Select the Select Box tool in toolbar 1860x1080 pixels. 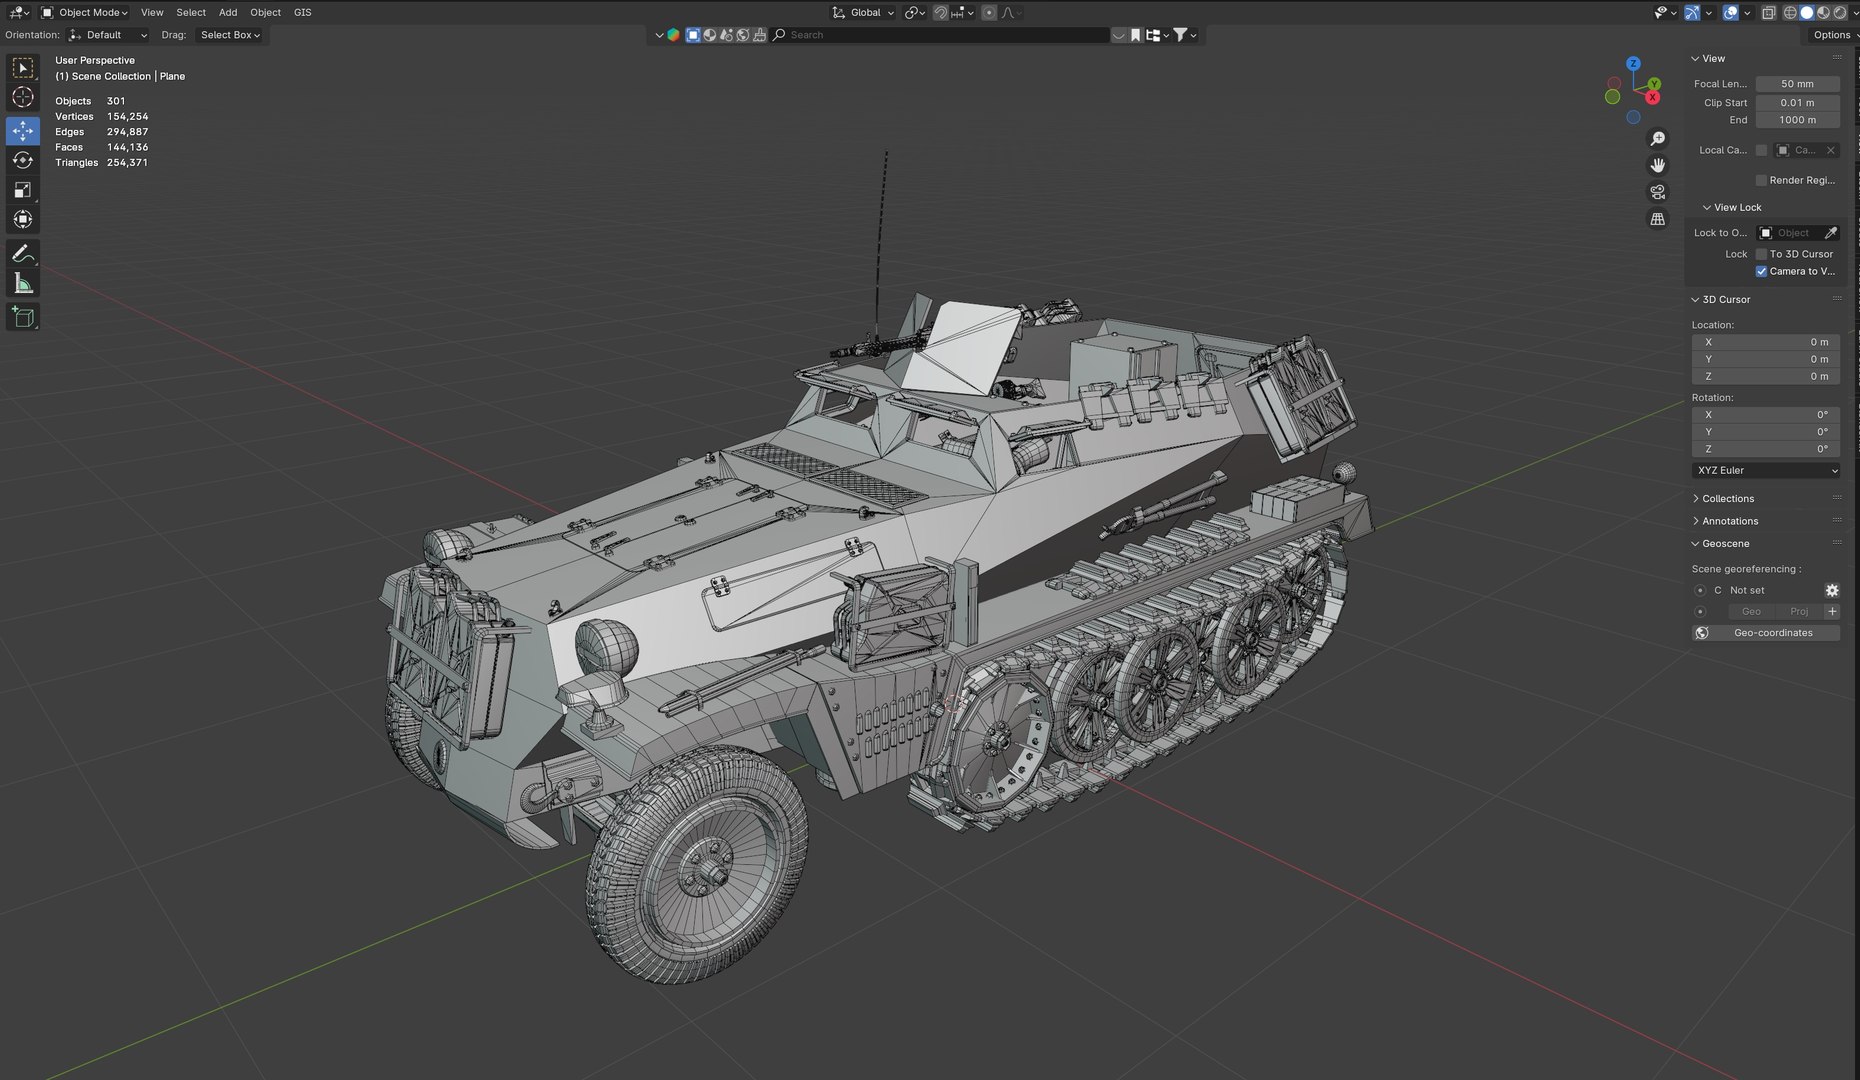point(22,68)
